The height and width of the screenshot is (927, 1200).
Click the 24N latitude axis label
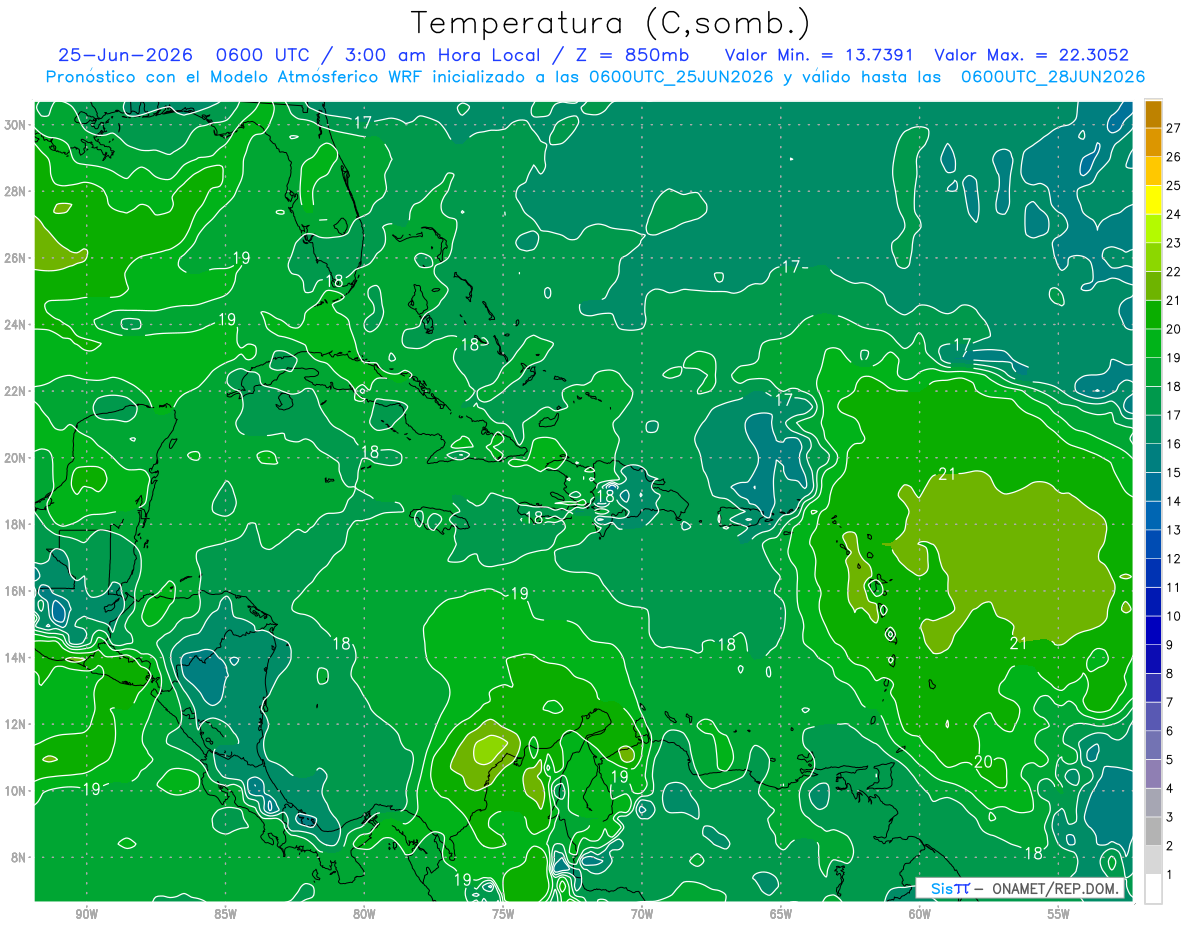[15, 325]
